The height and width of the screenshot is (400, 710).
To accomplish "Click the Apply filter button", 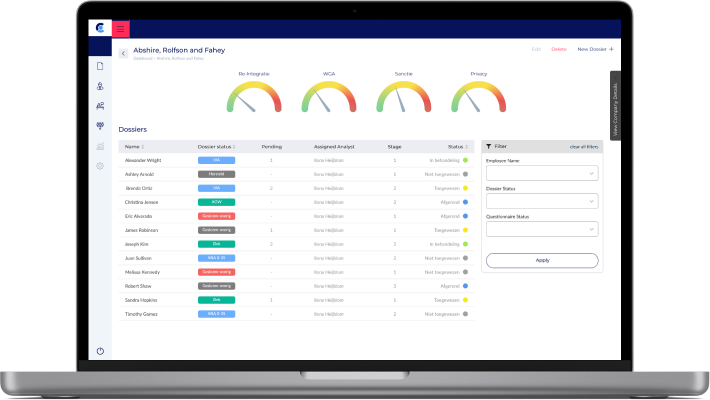I will [x=542, y=260].
